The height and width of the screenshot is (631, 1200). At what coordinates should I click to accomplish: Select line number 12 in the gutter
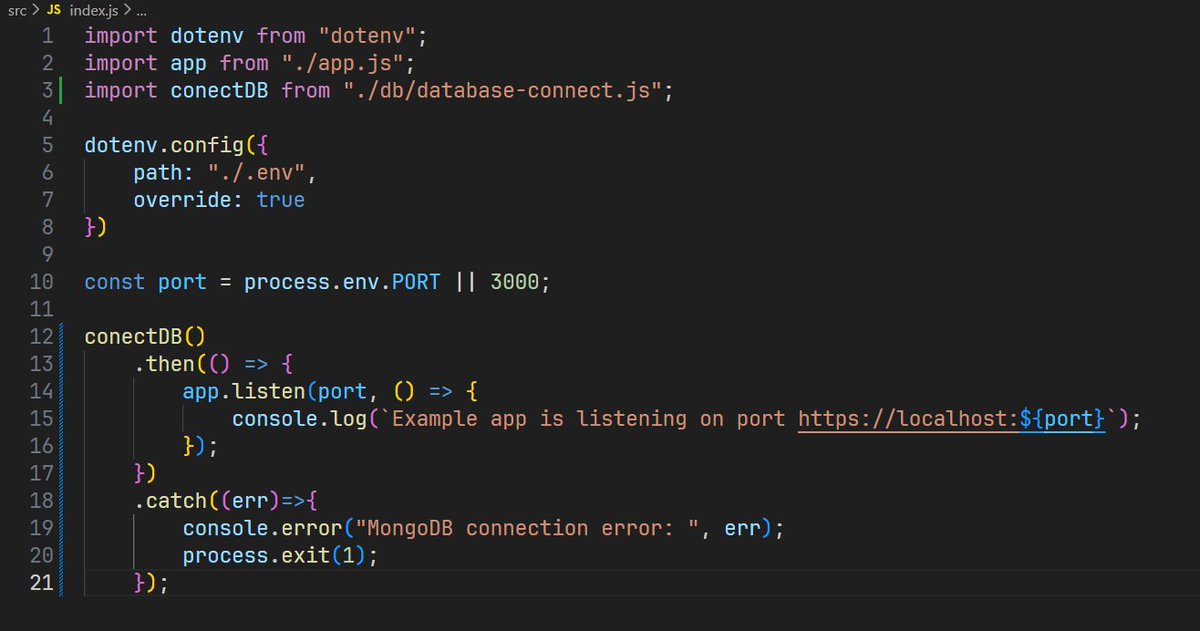click(x=41, y=336)
